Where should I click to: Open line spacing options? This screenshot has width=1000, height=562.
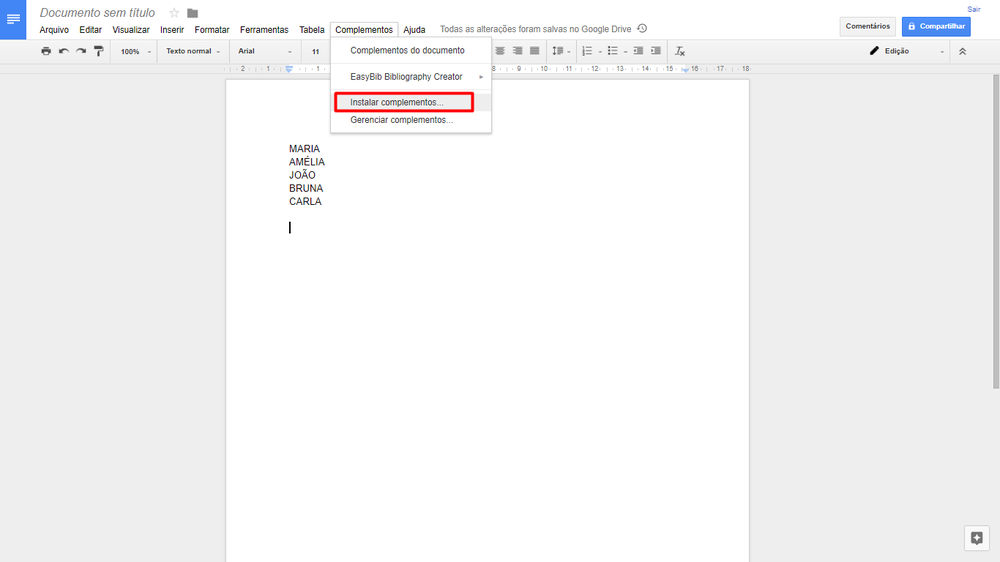(561, 51)
